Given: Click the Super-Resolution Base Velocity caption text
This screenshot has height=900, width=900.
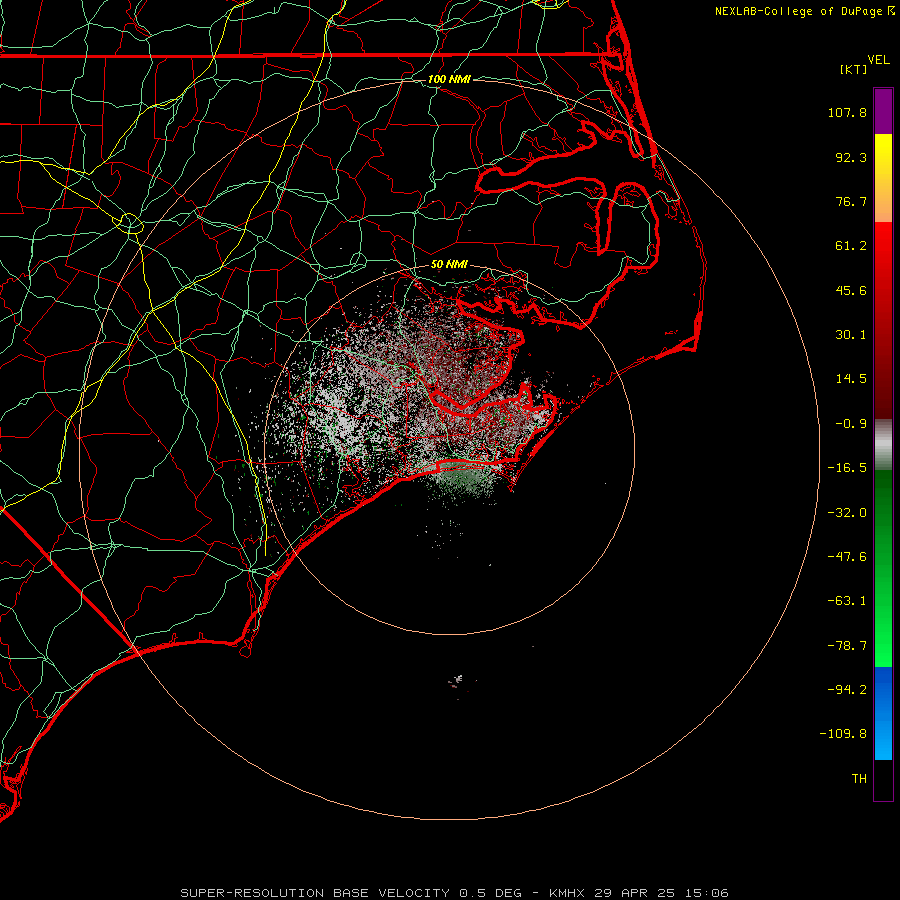Looking at the screenshot, I should pyautogui.click(x=455, y=893).
